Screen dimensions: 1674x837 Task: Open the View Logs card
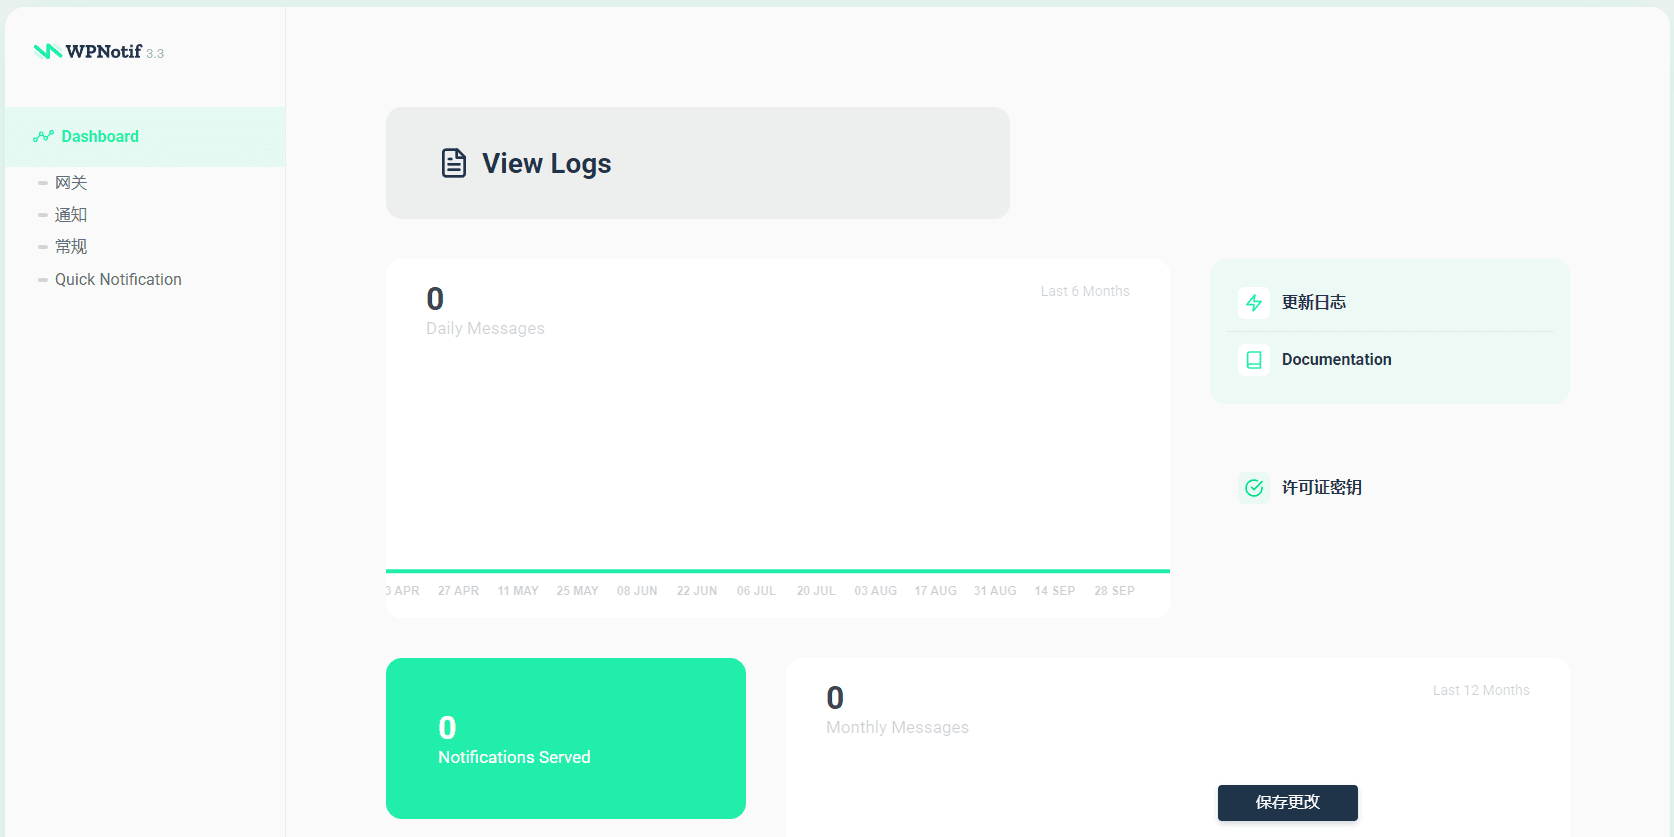click(x=698, y=163)
